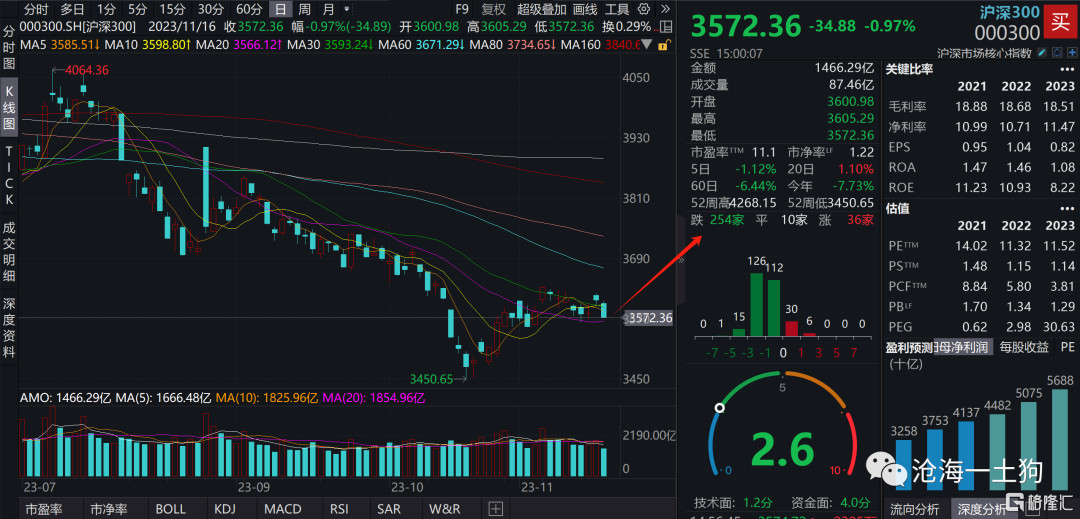1080x519 pixels.
Task: Switch to the RSI indicator tab
Action: [339, 509]
